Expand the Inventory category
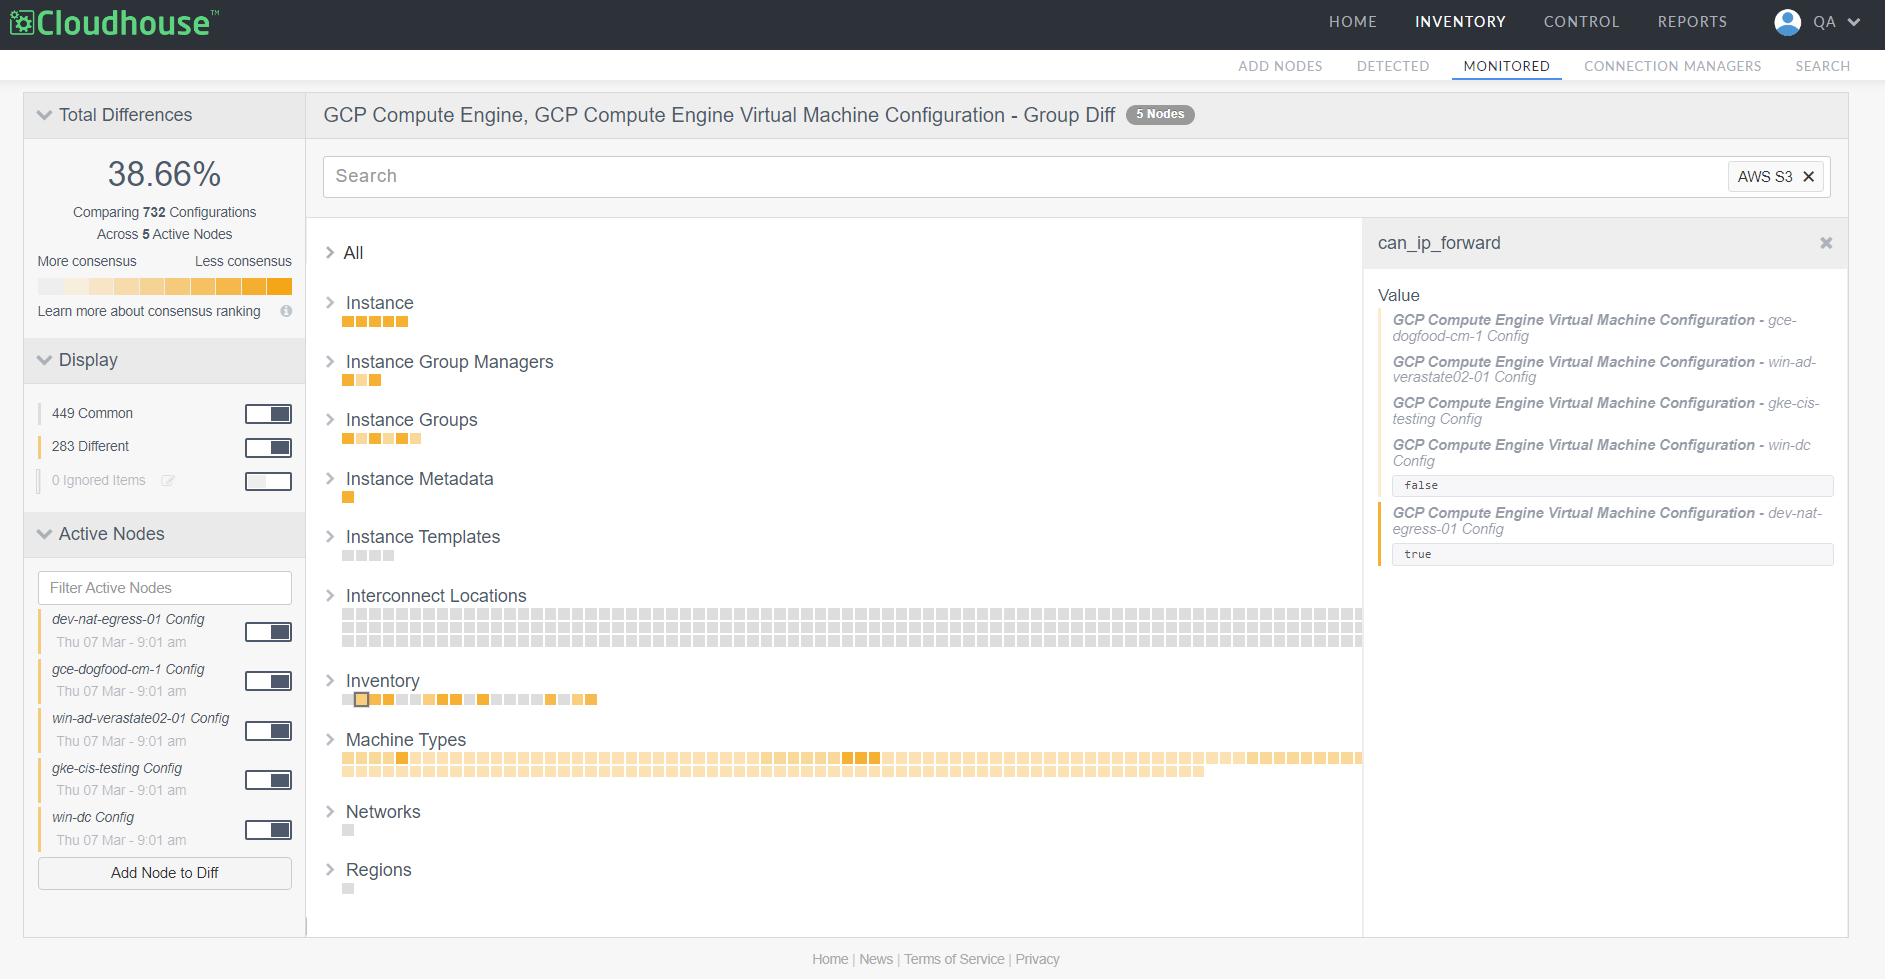The image size is (1885, 979). pos(330,681)
